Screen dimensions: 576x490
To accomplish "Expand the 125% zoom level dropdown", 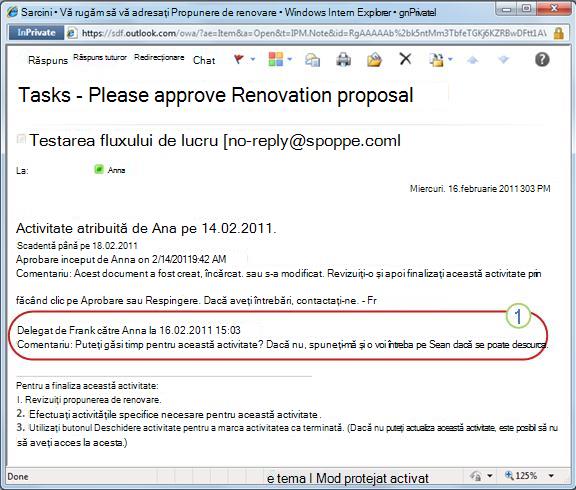I will (551, 476).
